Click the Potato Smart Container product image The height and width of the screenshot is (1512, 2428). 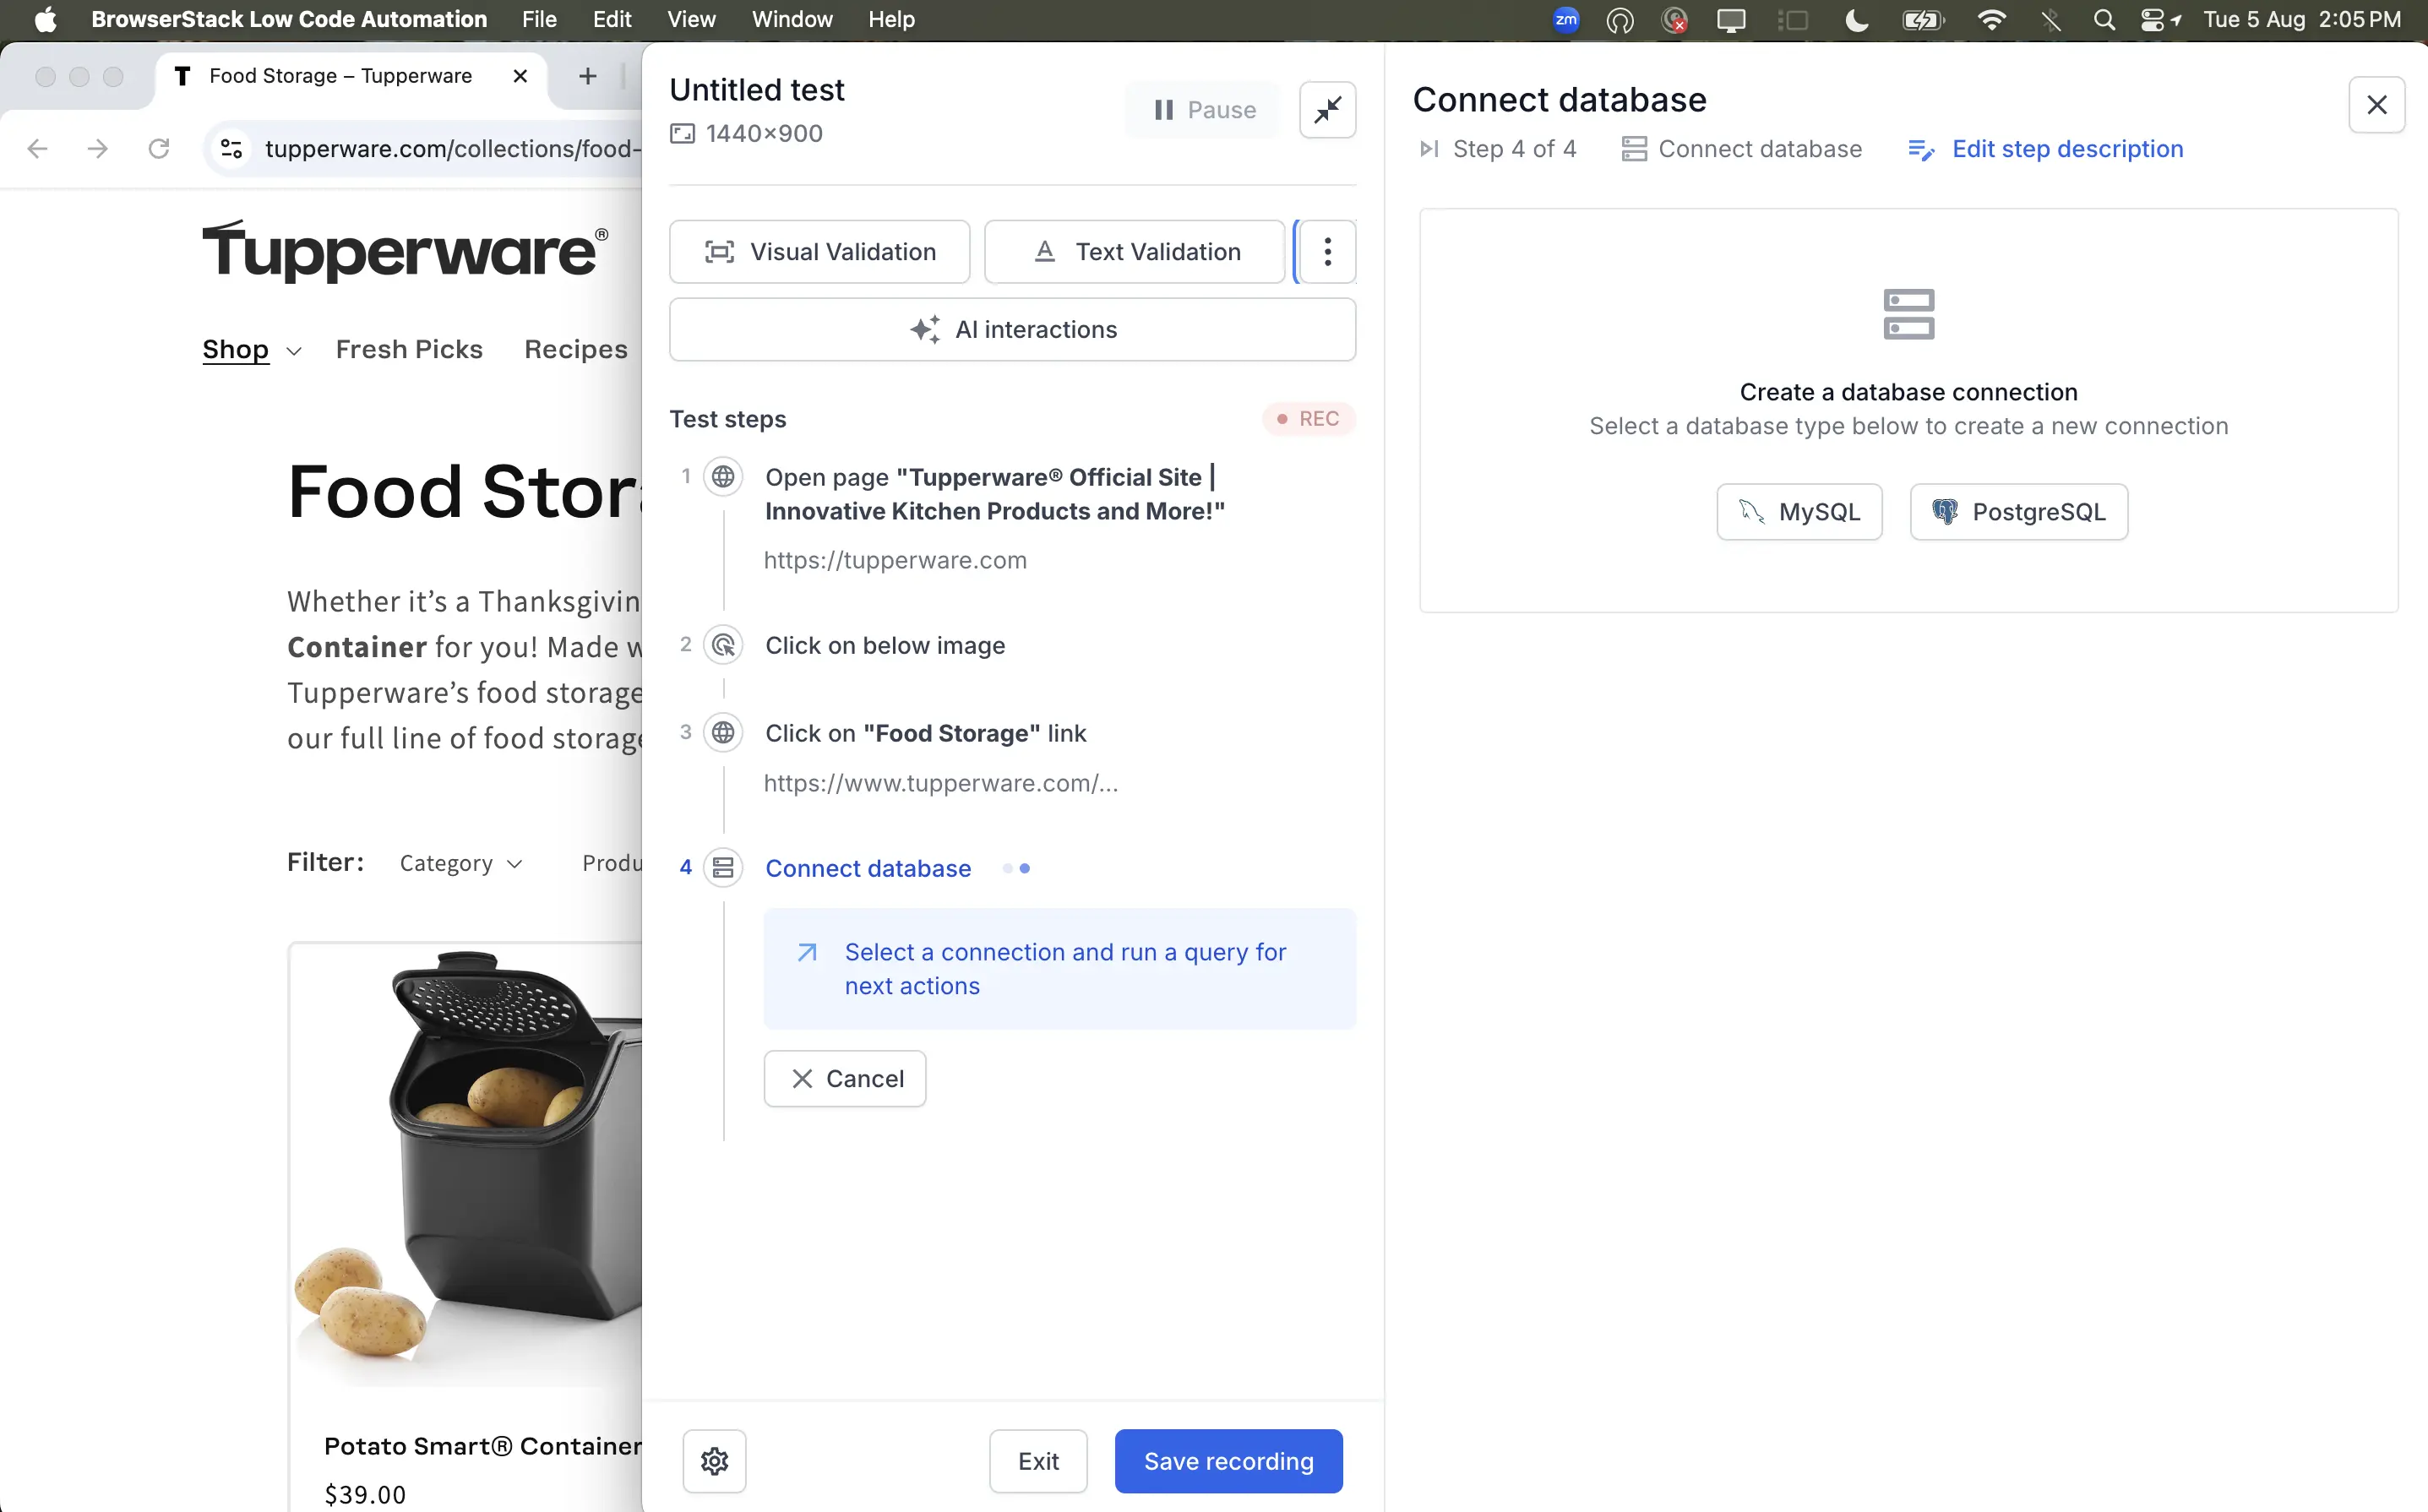point(468,1160)
